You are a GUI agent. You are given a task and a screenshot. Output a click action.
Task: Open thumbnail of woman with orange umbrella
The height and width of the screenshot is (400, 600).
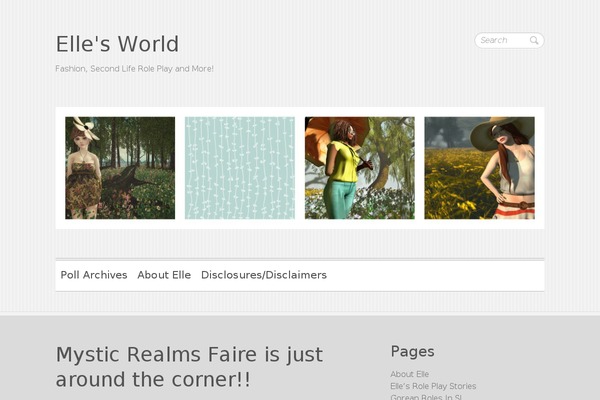(x=360, y=168)
